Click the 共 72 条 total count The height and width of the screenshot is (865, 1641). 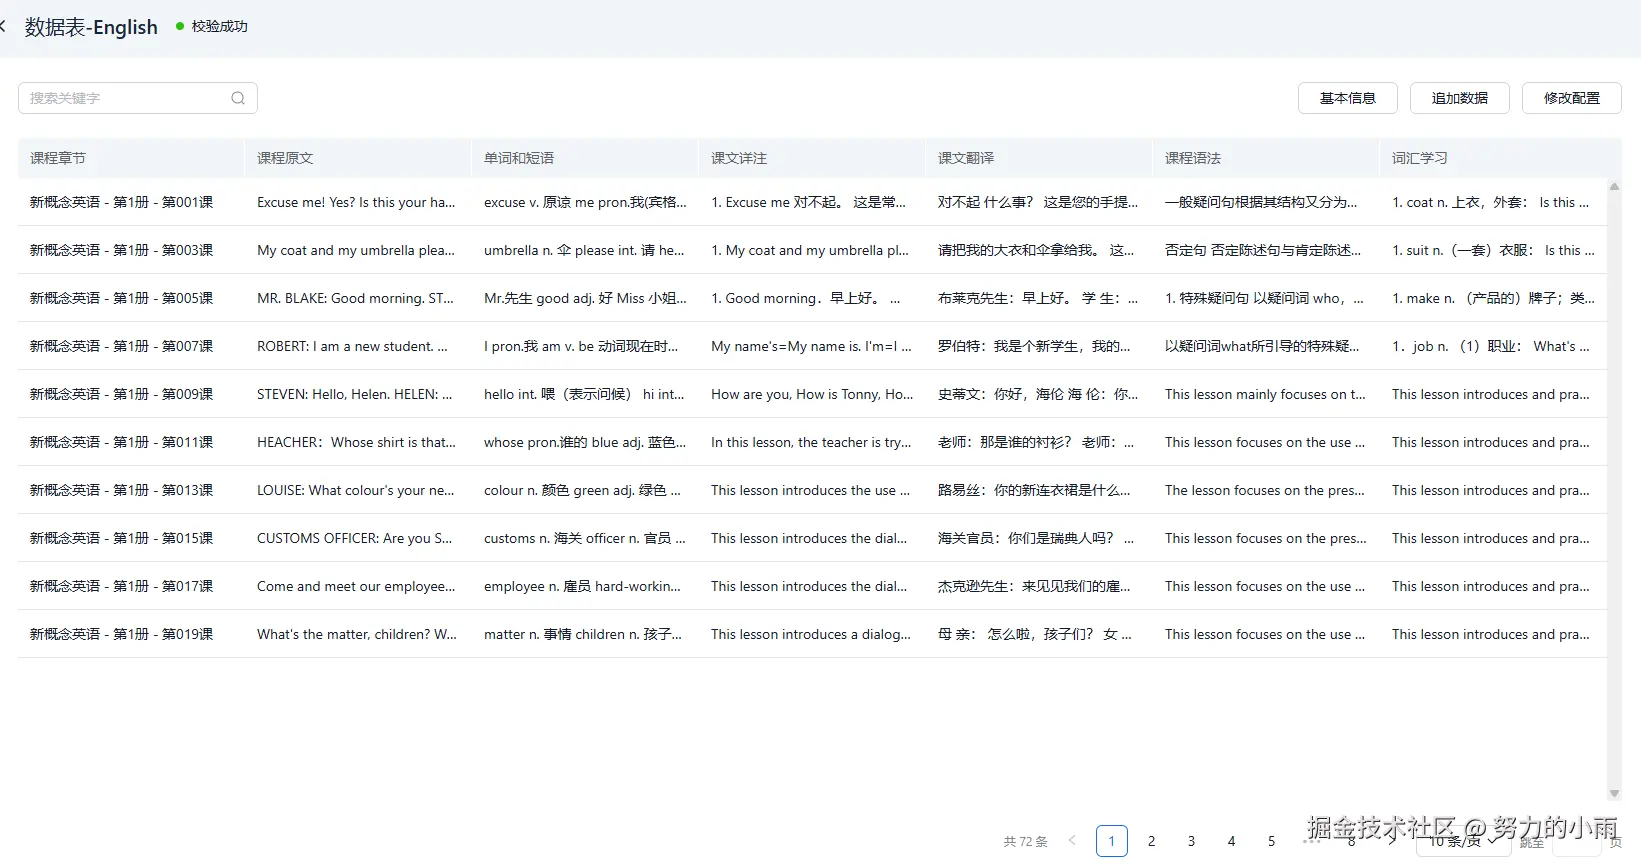pos(1026,841)
